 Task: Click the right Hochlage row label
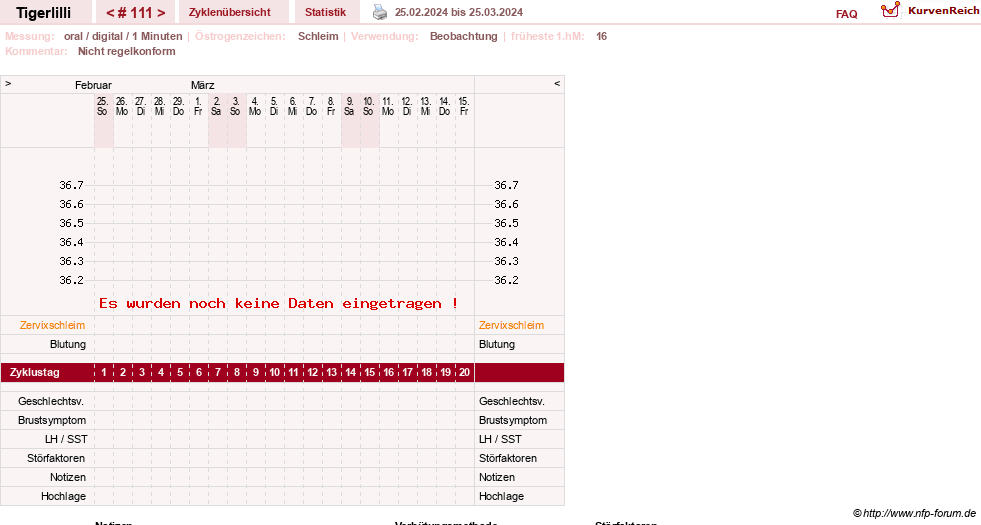pyautogui.click(x=501, y=496)
